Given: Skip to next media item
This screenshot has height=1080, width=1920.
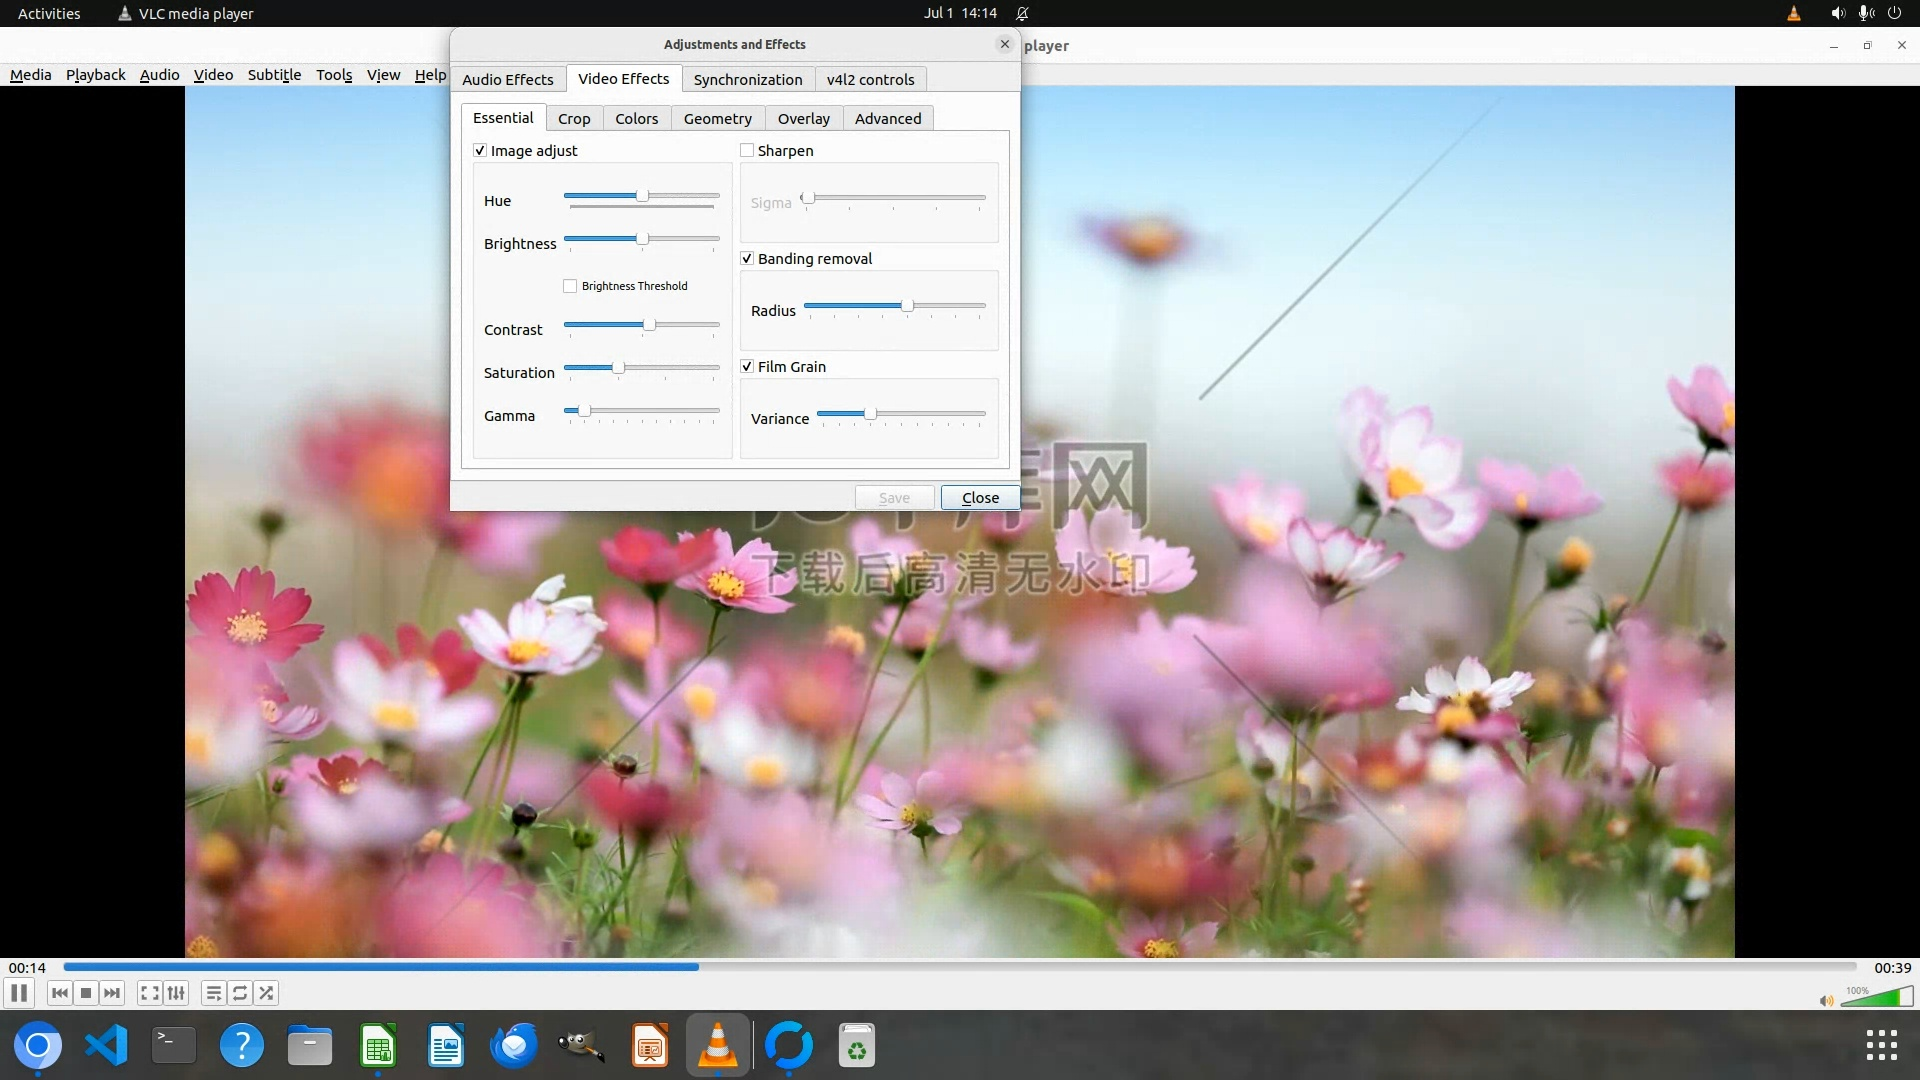Looking at the screenshot, I should [112, 993].
